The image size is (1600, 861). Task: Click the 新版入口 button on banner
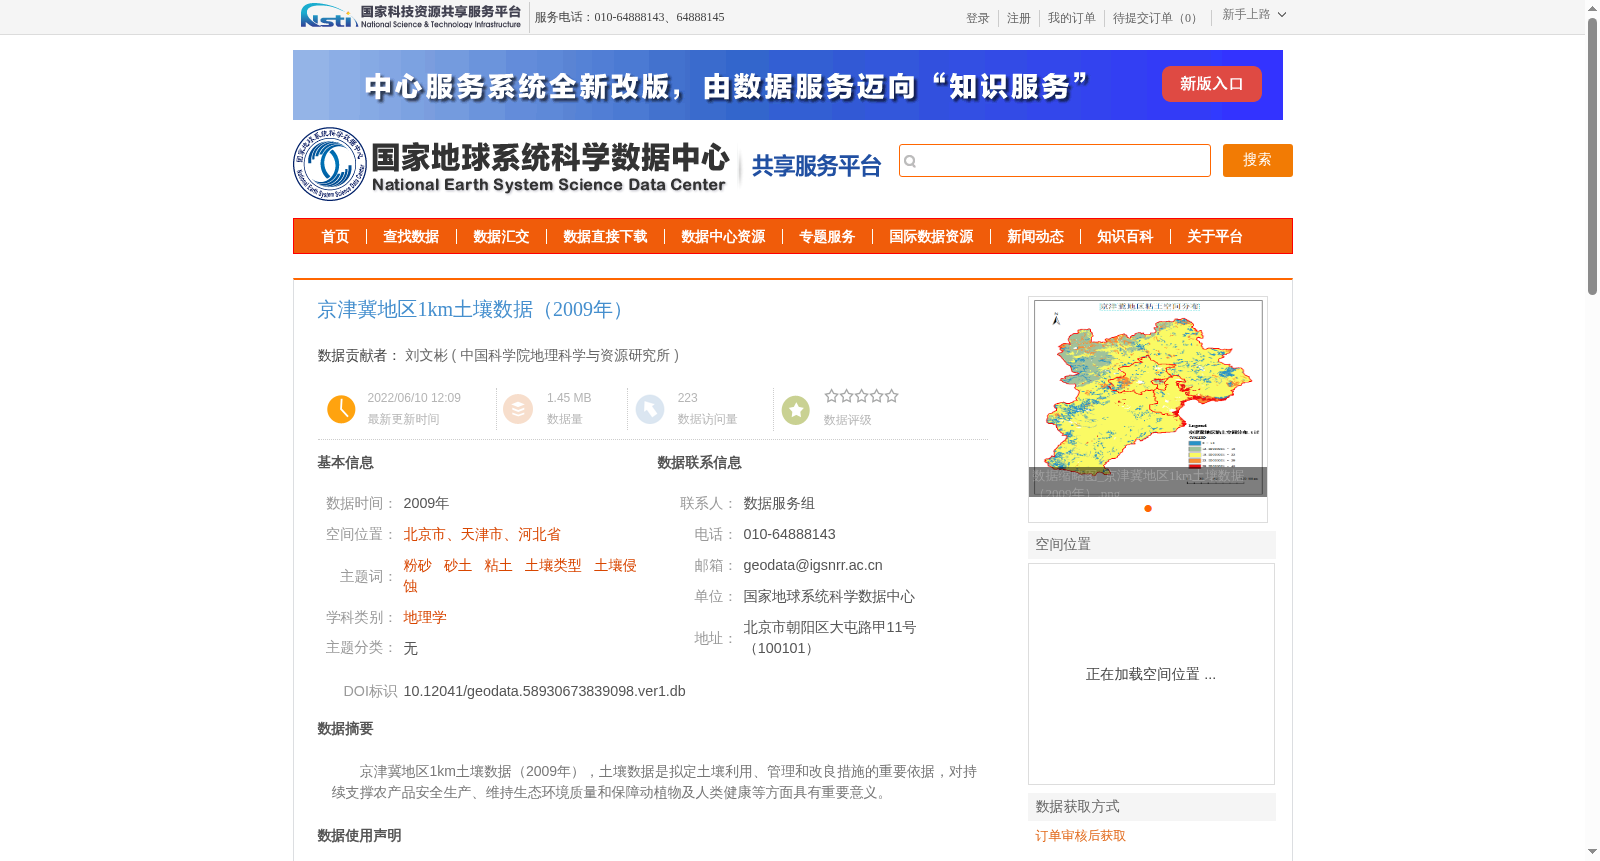pyautogui.click(x=1211, y=84)
